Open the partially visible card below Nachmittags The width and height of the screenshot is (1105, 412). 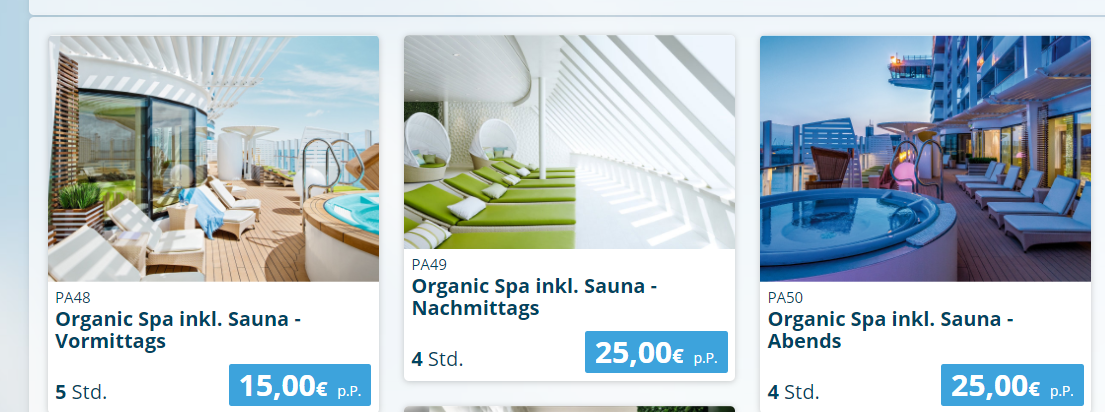(x=569, y=409)
